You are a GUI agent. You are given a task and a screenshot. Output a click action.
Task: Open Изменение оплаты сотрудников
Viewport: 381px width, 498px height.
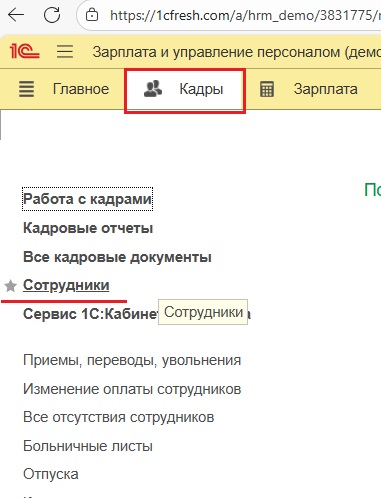click(132, 389)
